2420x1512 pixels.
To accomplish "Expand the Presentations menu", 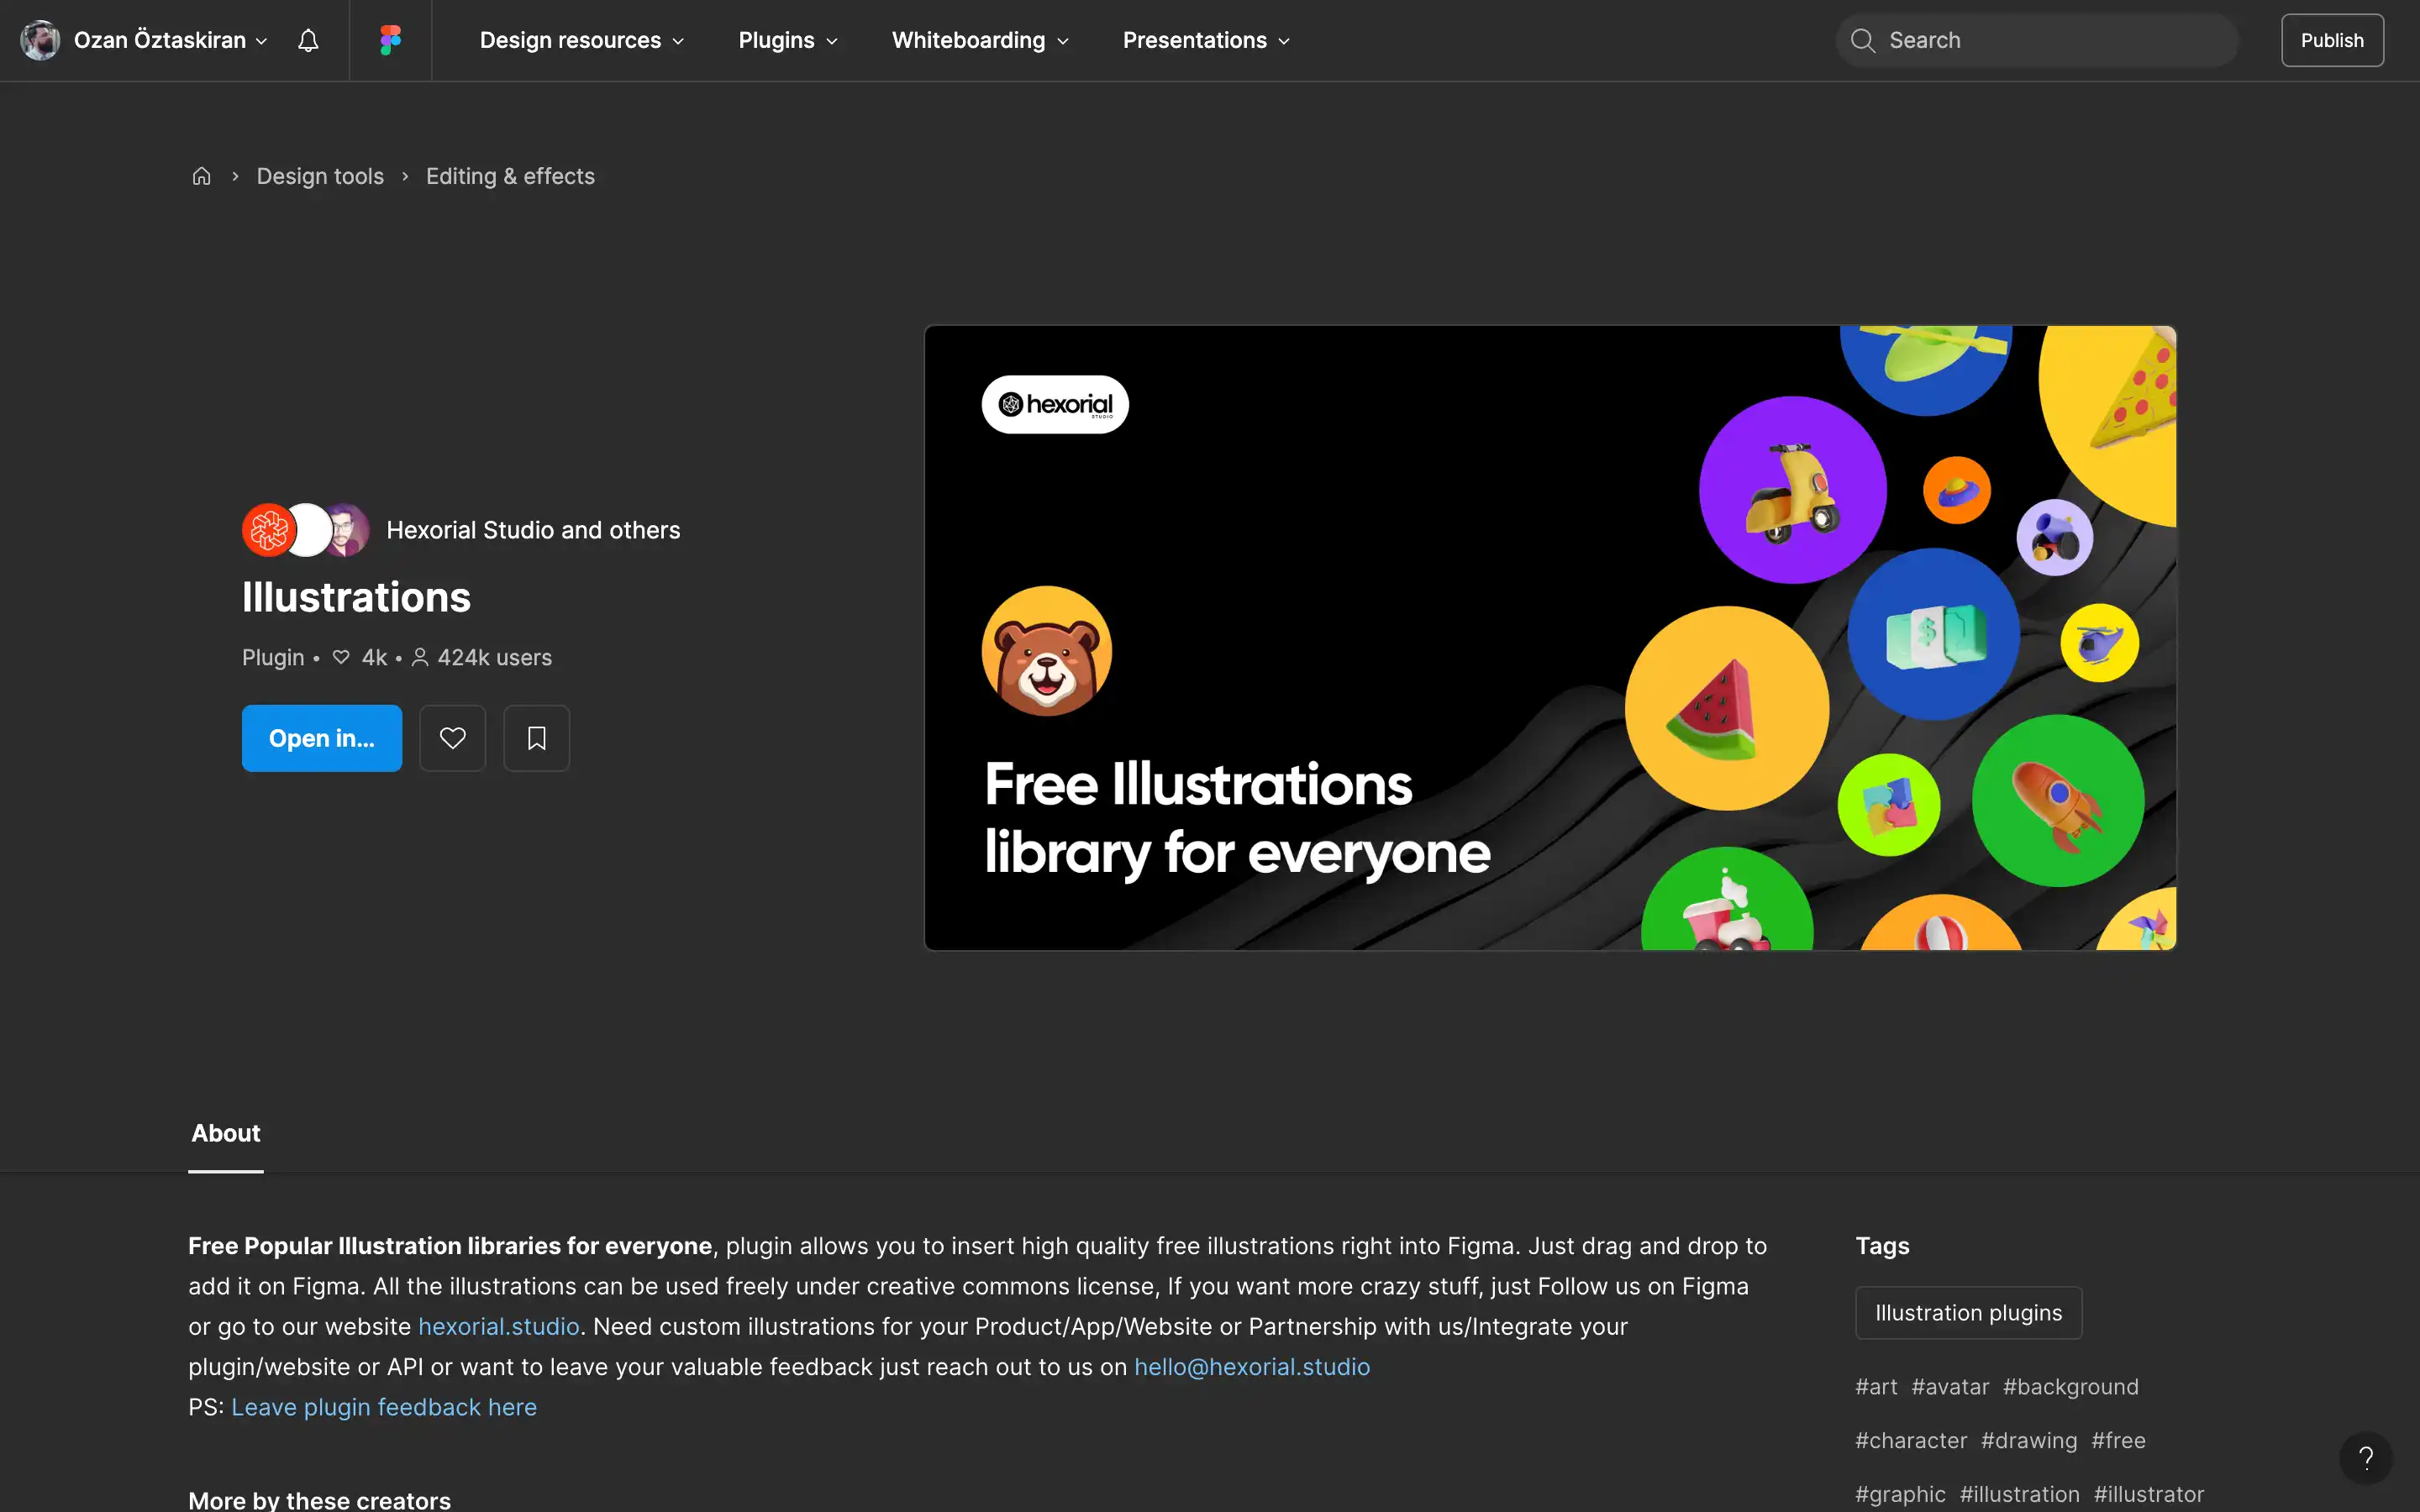I will [1206, 40].
